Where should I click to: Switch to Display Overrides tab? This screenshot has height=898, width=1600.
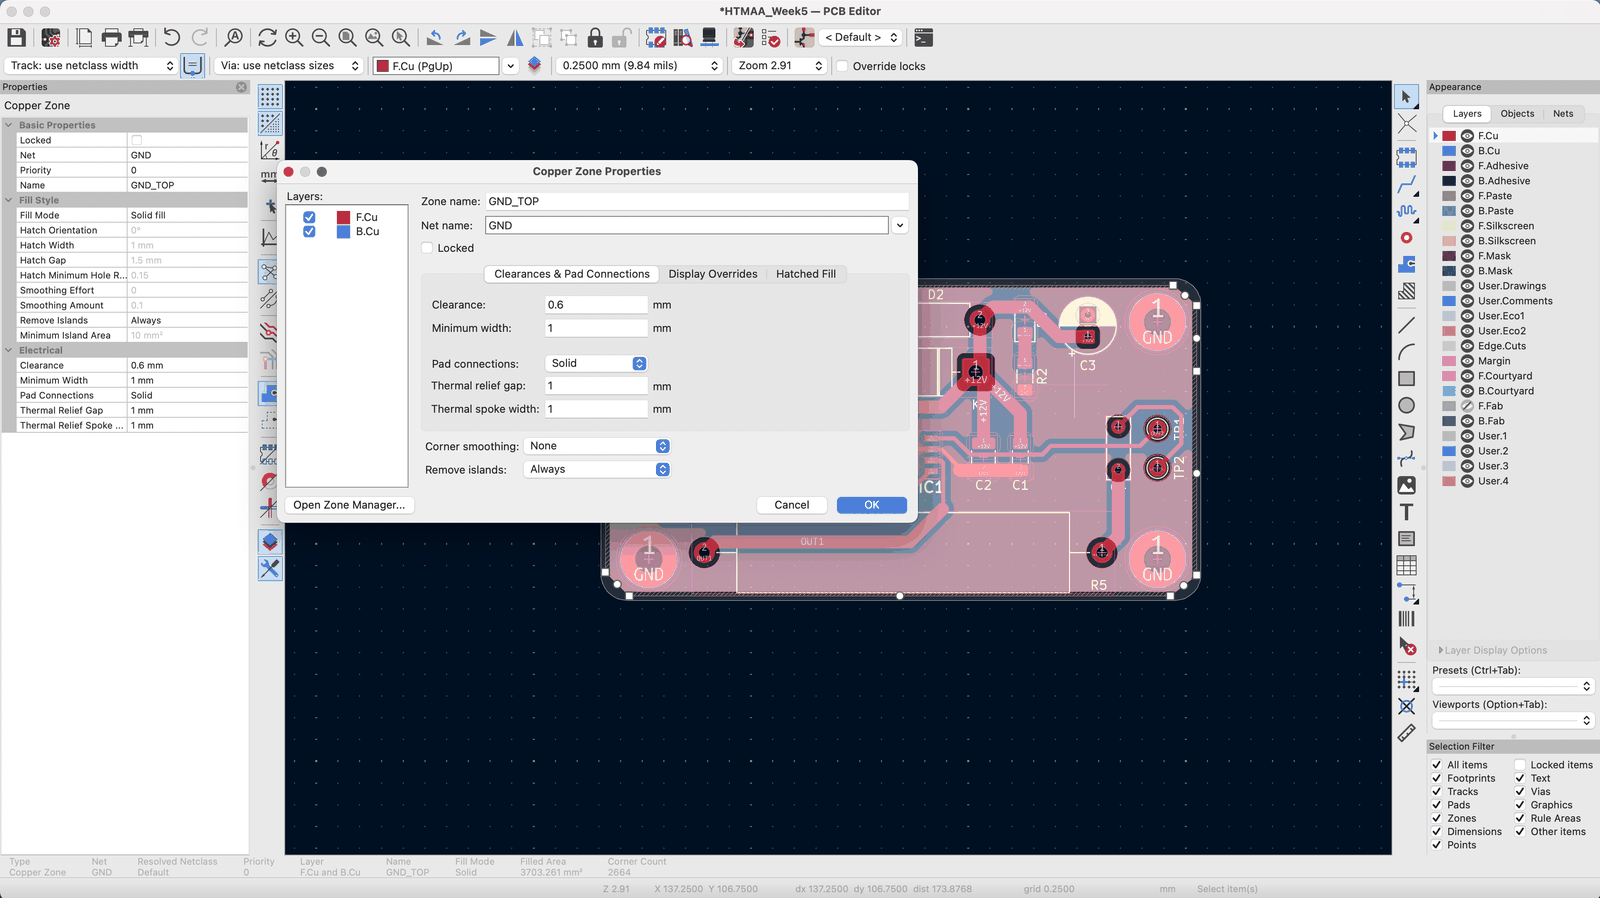click(x=713, y=274)
